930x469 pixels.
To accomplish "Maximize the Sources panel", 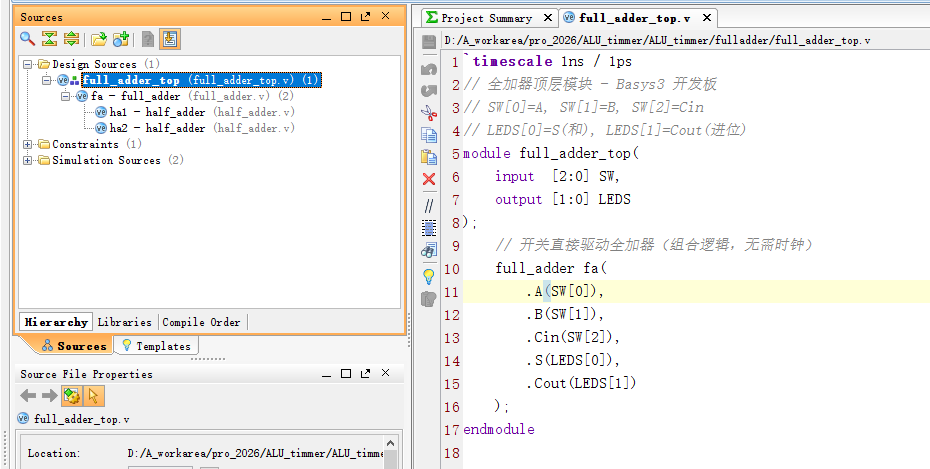I will point(346,17).
